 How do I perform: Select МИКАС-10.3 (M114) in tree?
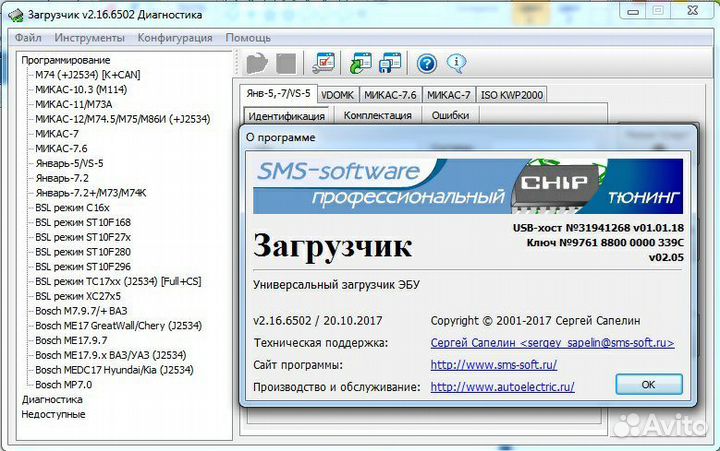click(x=81, y=90)
